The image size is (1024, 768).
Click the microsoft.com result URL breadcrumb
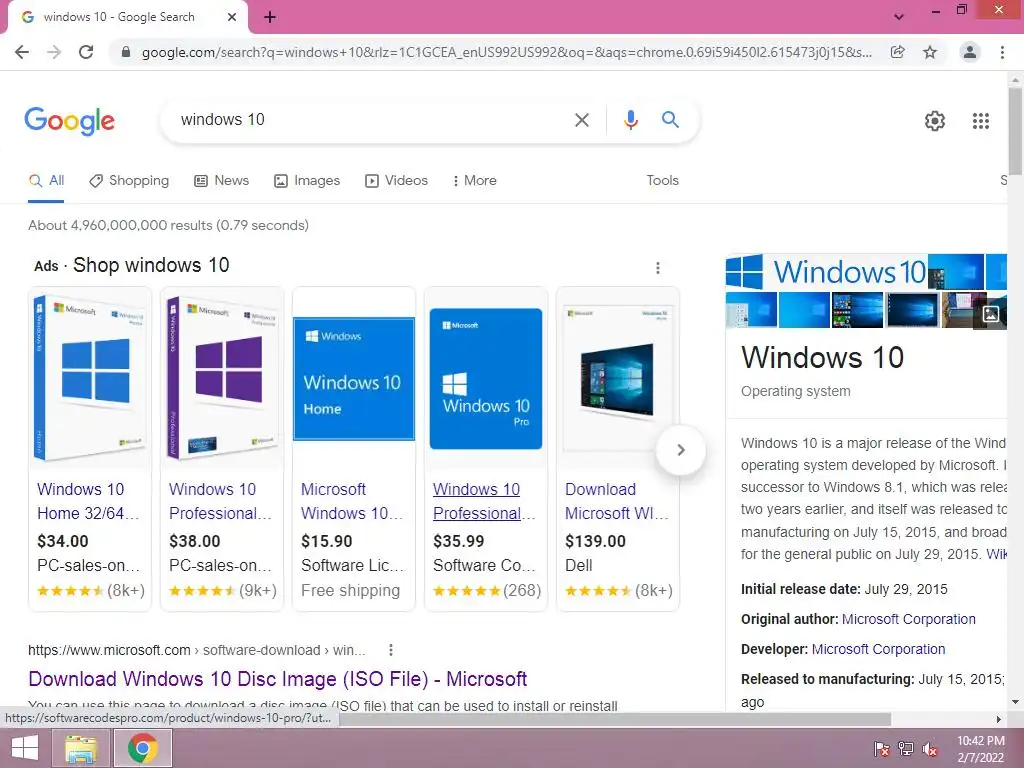[197, 650]
